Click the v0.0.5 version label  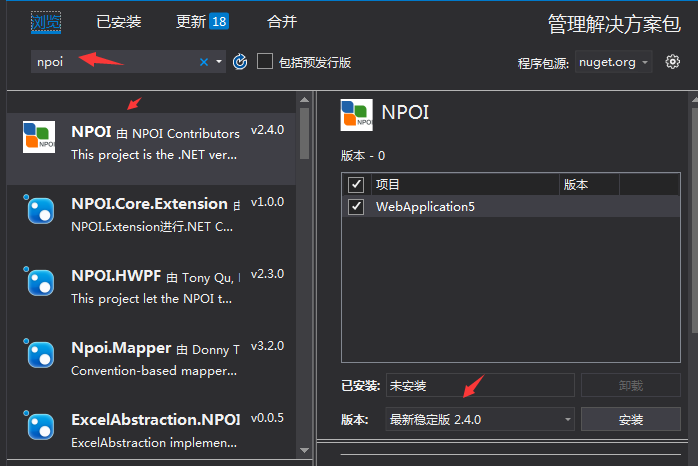[267, 418]
